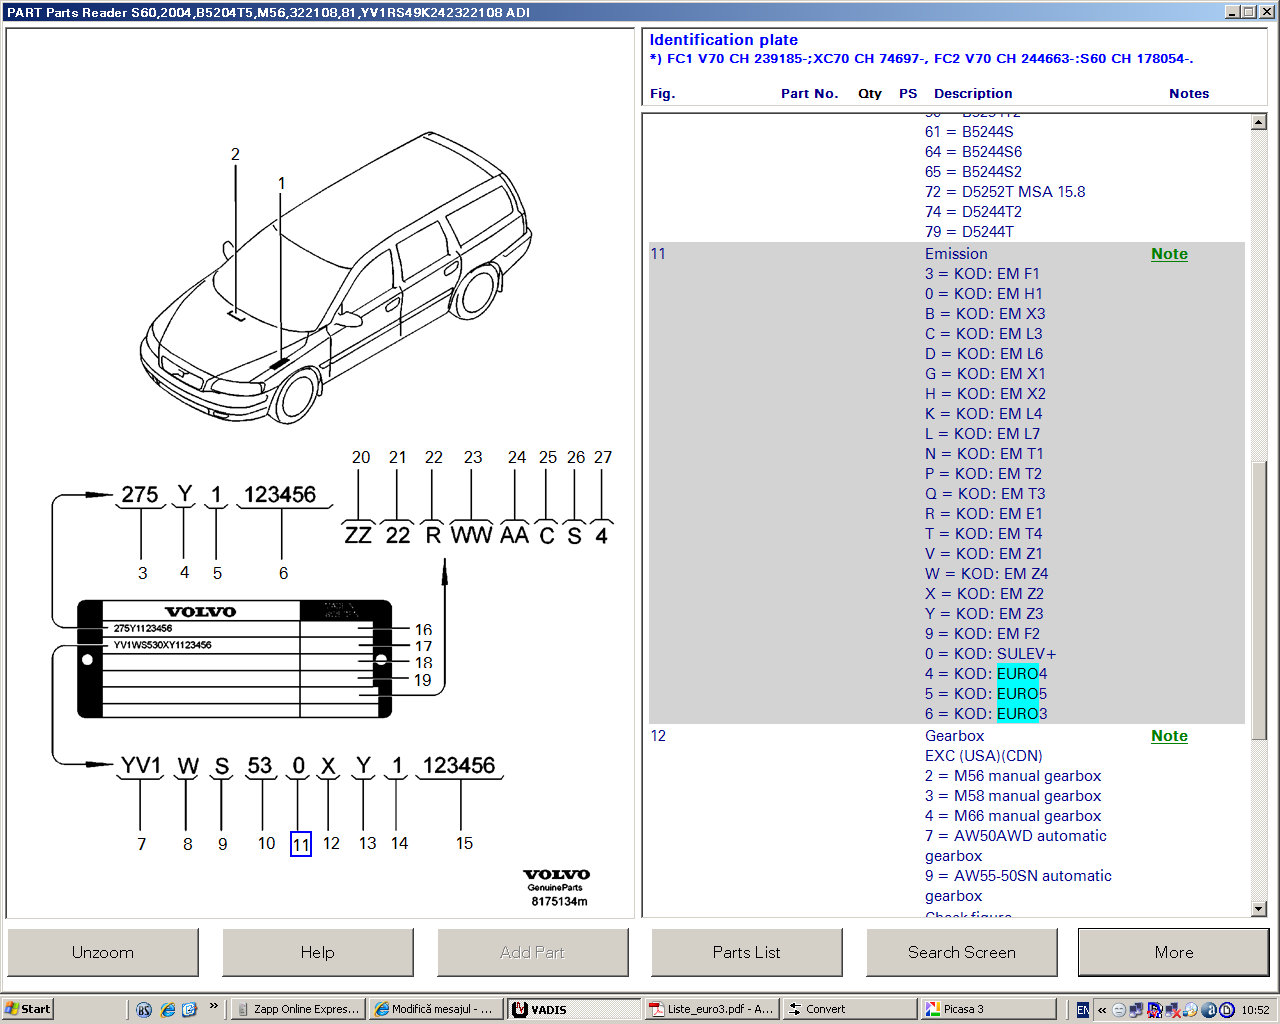Click the Emission description row
This screenshot has width=1280, height=1024.
(x=956, y=254)
